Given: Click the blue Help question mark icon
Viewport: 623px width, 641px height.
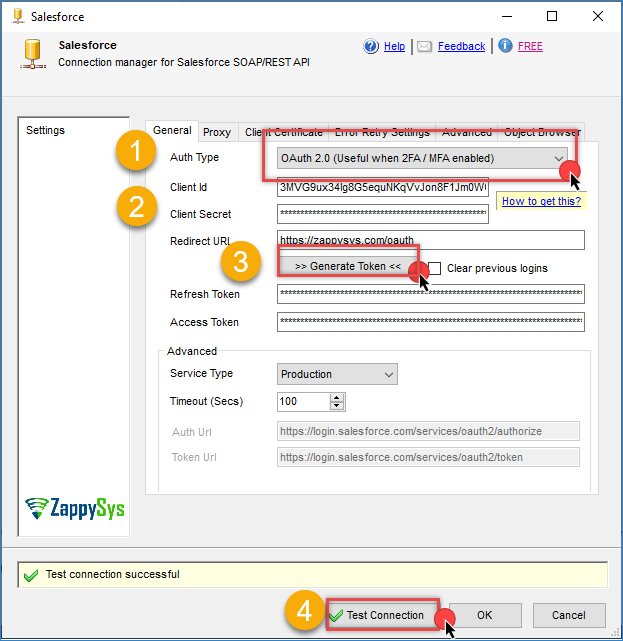Looking at the screenshot, I should (x=371, y=46).
